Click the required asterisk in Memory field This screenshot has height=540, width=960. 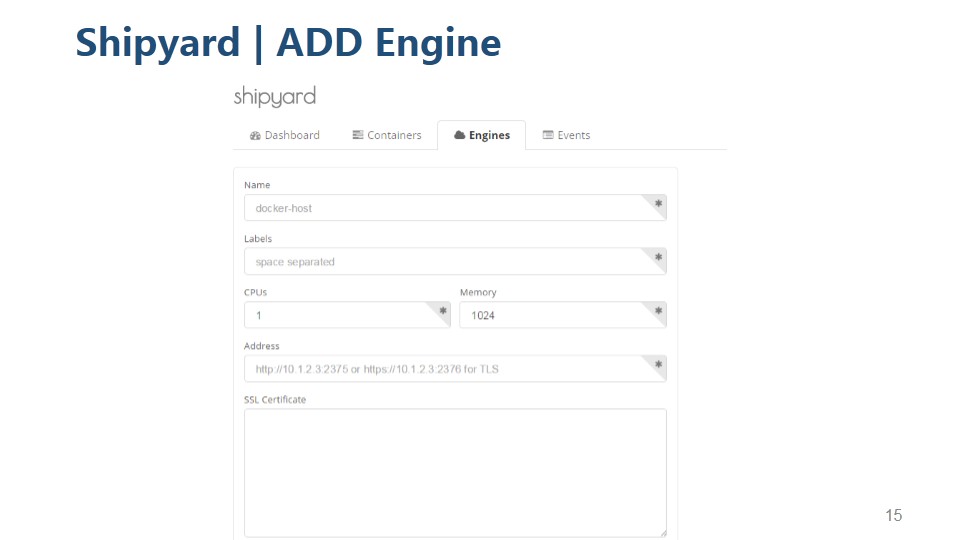click(658, 310)
